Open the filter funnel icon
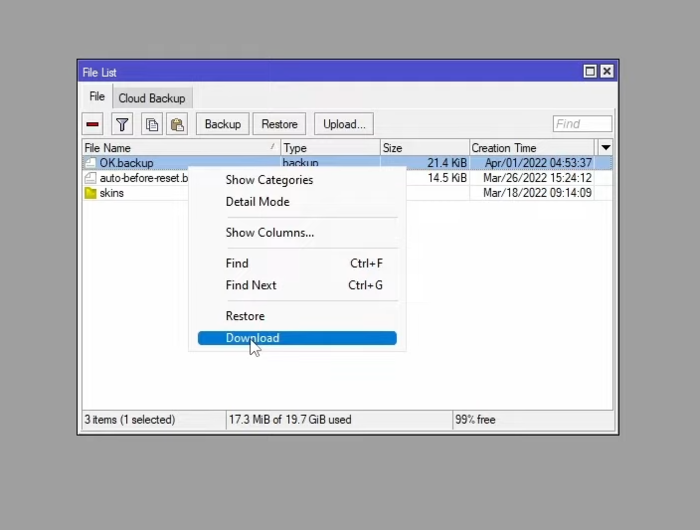 (x=122, y=124)
